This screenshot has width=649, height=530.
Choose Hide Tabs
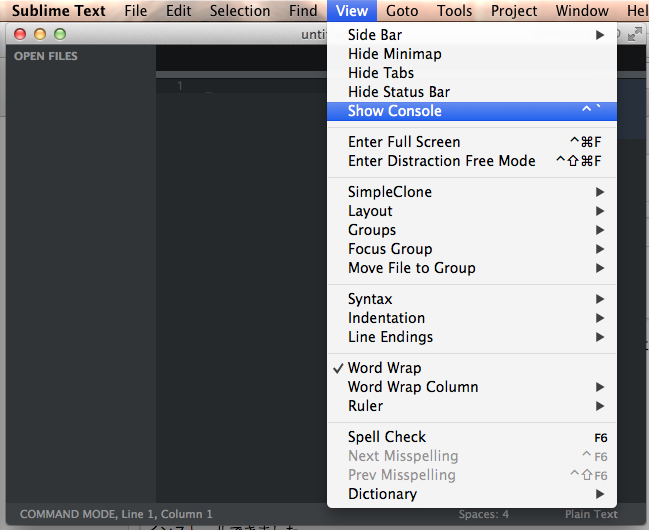point(472,73)
